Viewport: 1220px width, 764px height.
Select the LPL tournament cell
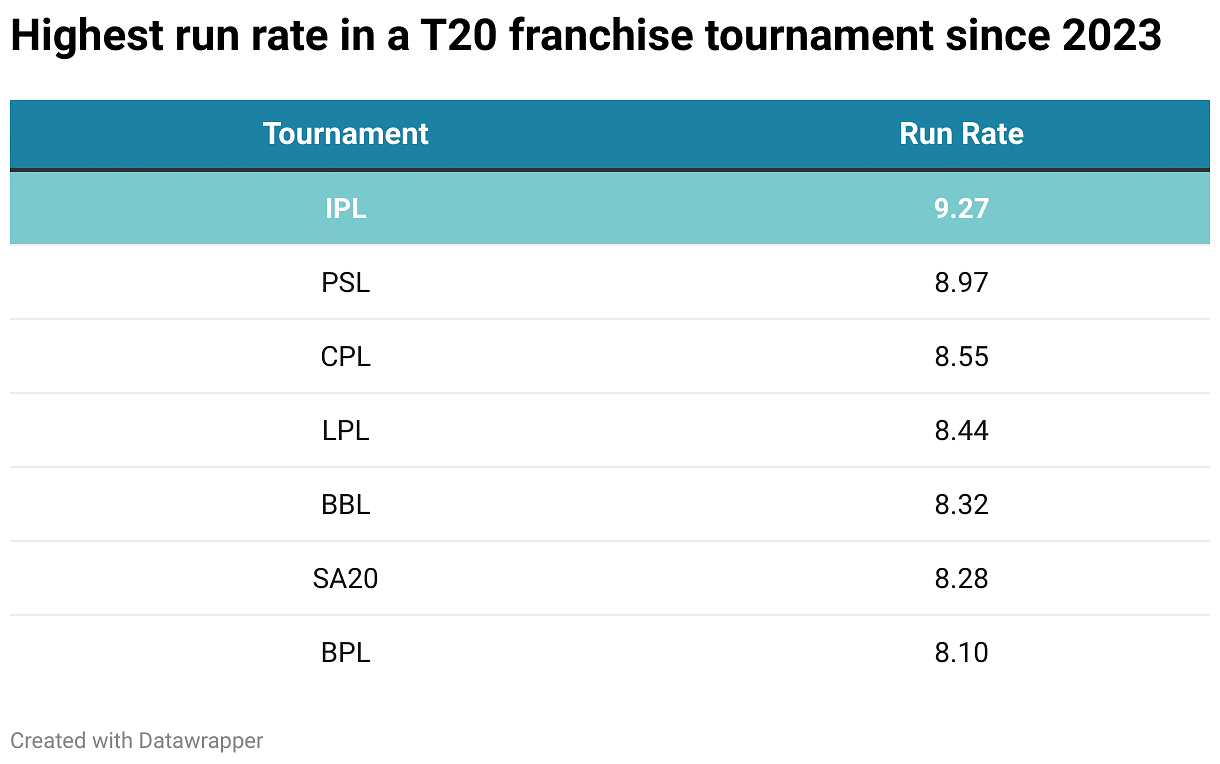pyautogui.click(x=346, y=431)
